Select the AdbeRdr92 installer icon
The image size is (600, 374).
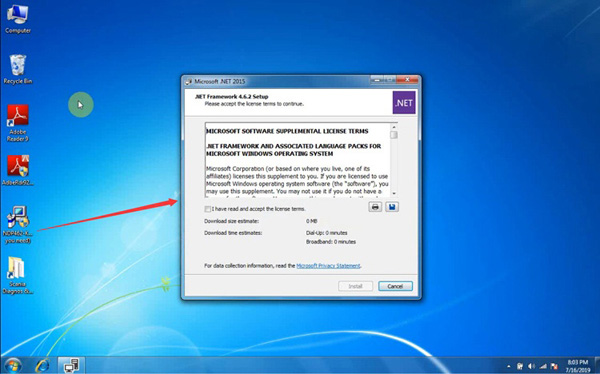click(18, 170)
